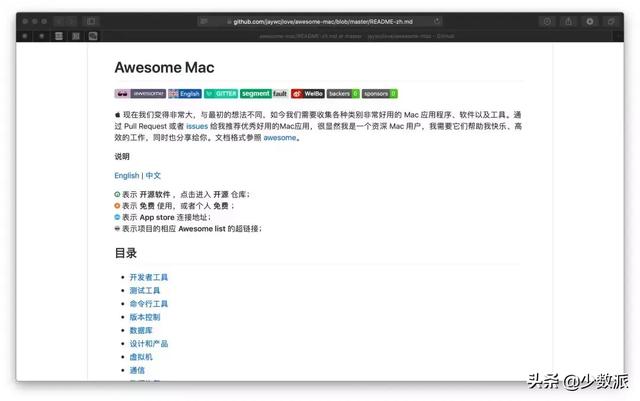Click the 目录 heading
The image size is (640, 401).
[x=125, y=253]
